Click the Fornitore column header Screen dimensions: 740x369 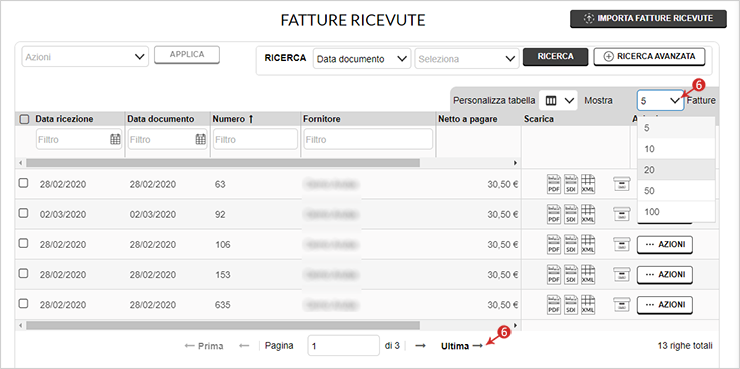(322, 119)
